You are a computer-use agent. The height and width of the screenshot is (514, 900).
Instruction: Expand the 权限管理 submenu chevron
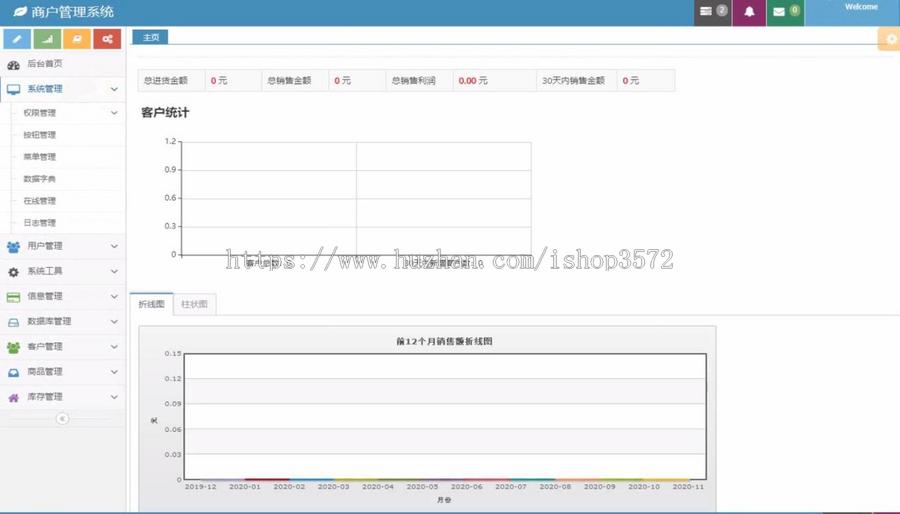pos(114,113)
